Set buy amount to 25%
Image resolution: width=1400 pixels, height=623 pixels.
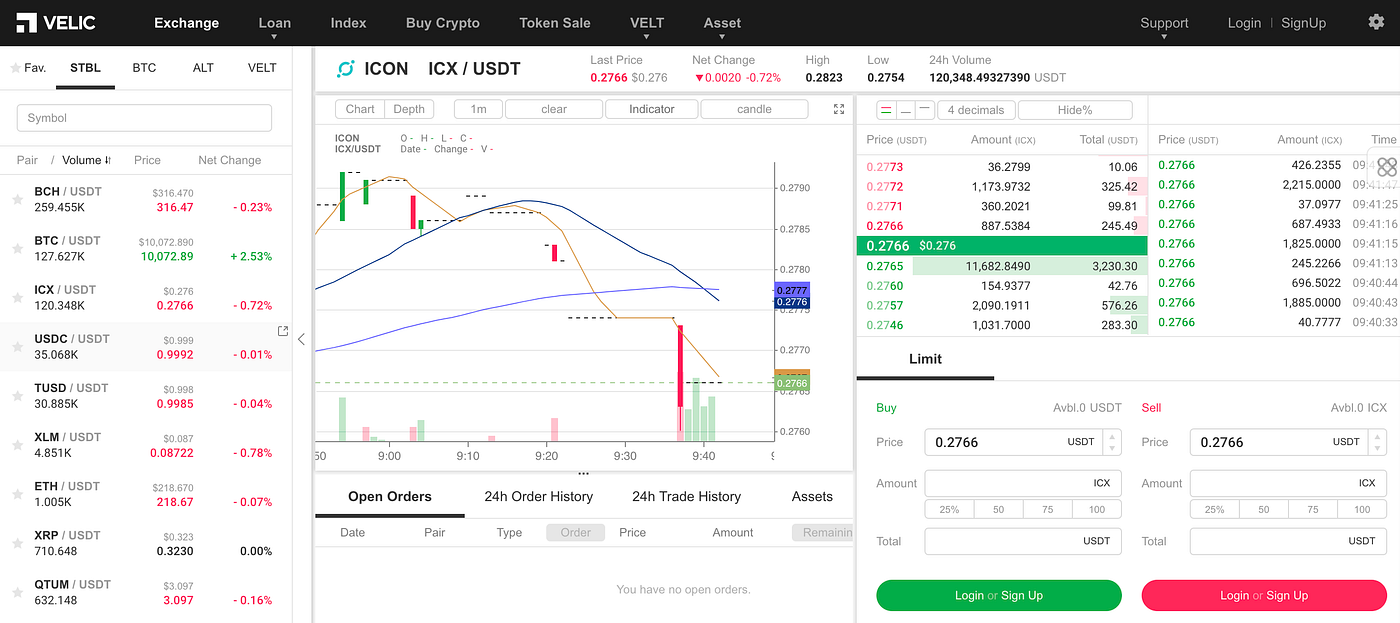(949, 509)
